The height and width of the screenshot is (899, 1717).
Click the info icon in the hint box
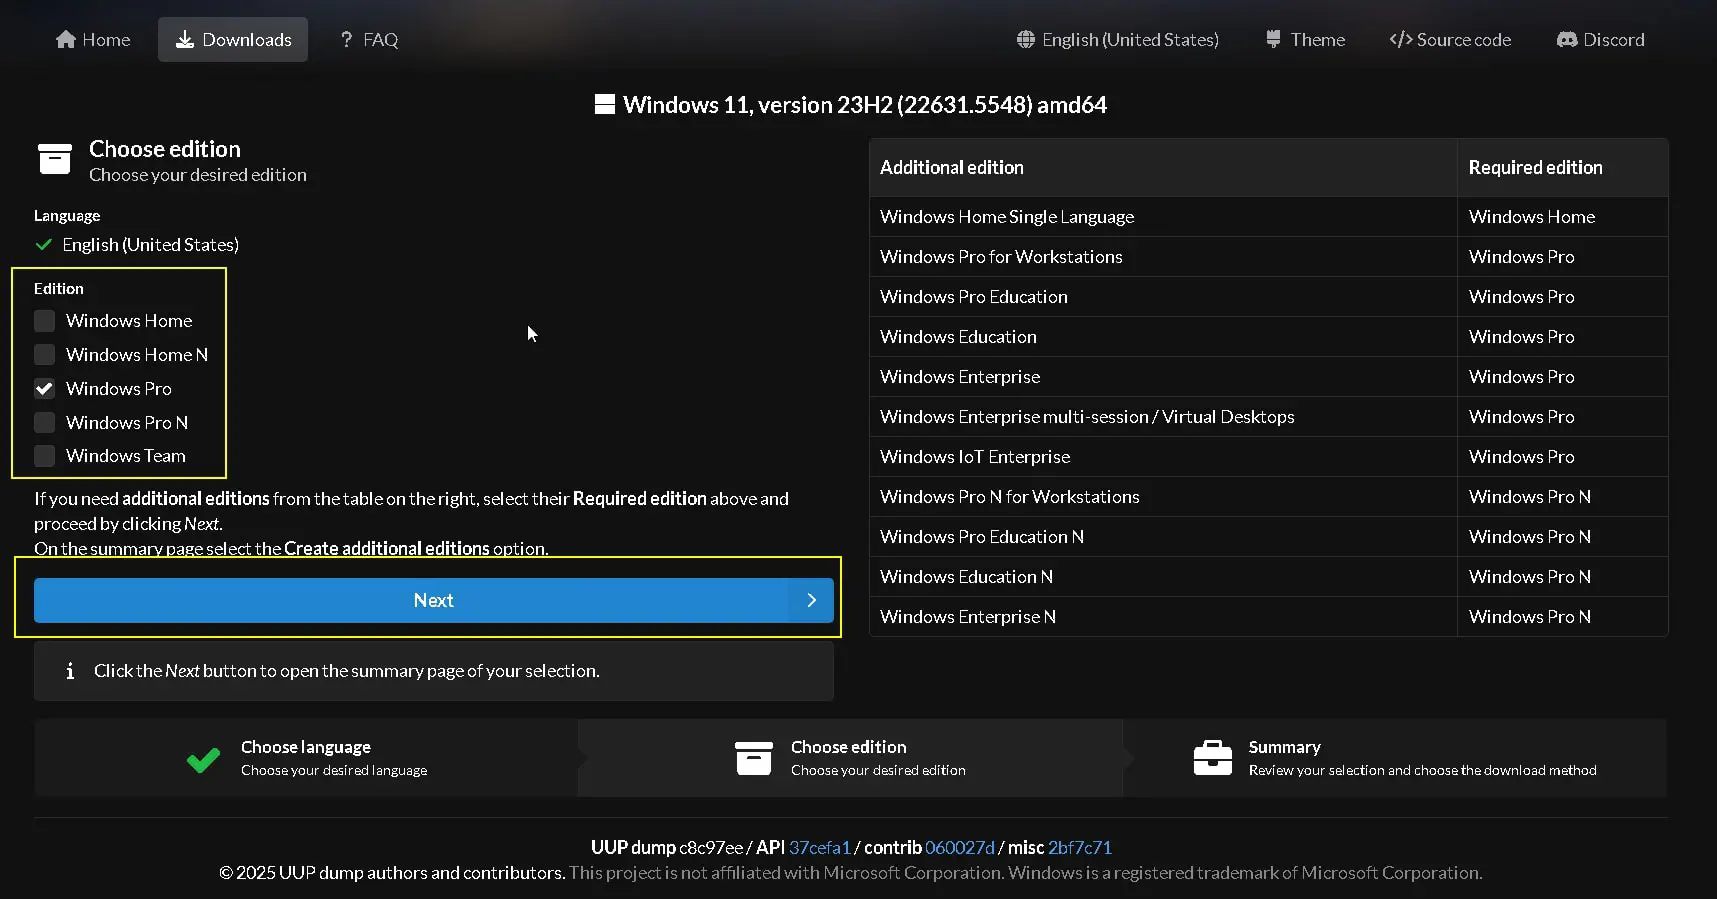click(x=70, y=671)
